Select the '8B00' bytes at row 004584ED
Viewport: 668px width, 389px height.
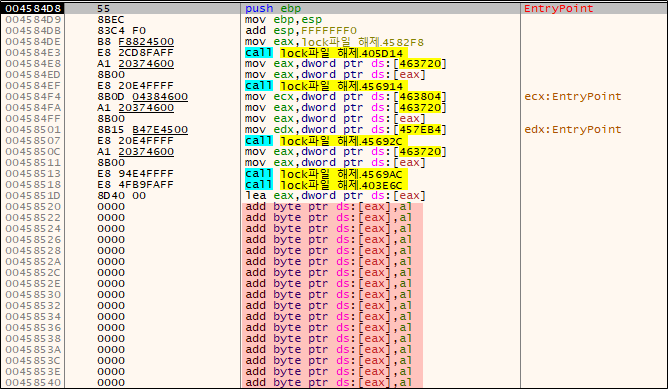111,75
